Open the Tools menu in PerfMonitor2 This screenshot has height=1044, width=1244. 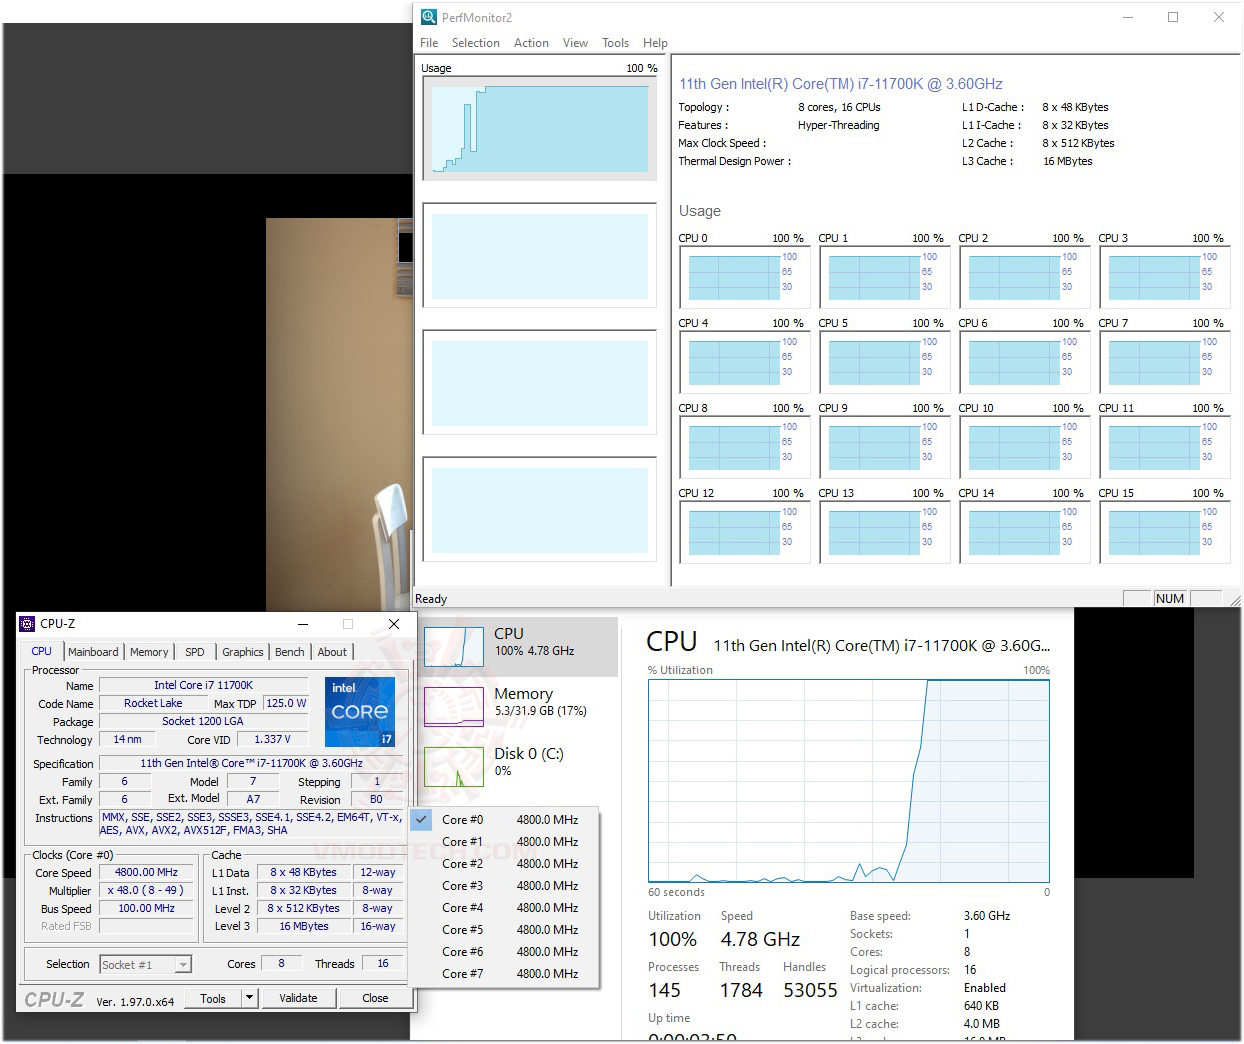point(615,43)
